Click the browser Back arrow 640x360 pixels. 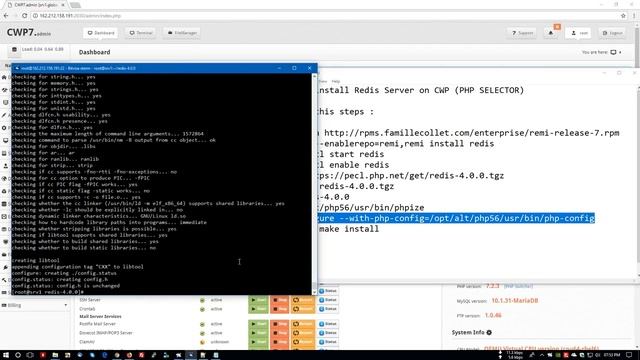[6, 16]
